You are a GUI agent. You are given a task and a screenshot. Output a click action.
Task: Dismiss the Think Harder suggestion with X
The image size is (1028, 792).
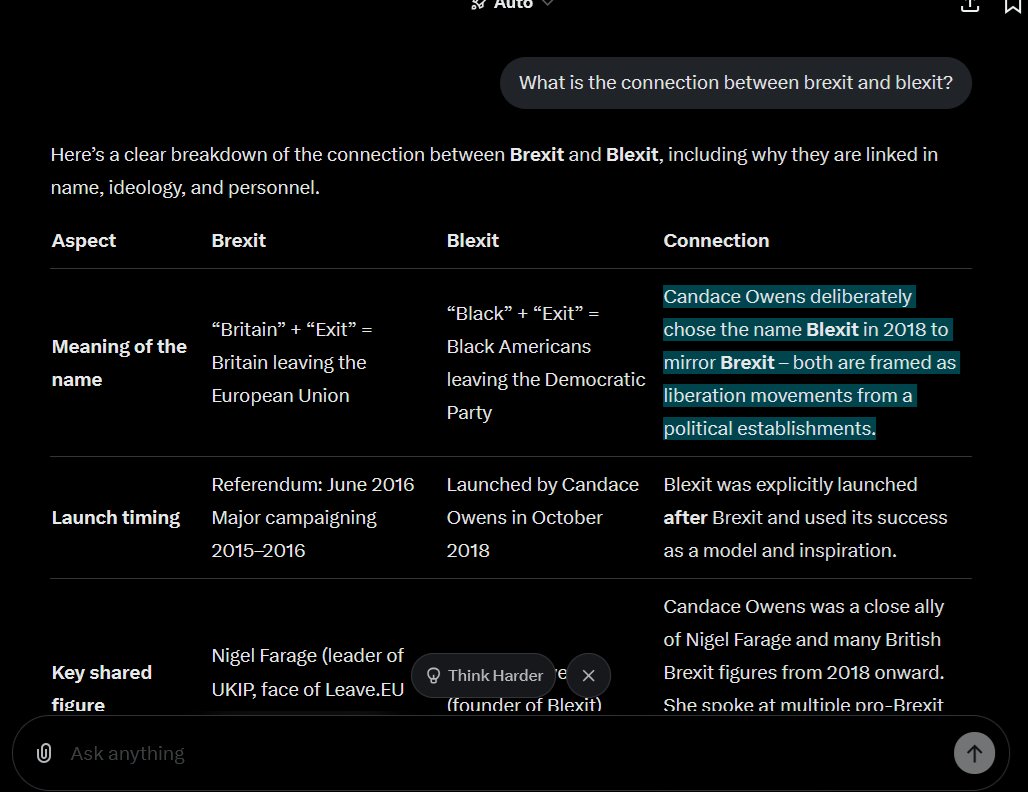[588, 675]
